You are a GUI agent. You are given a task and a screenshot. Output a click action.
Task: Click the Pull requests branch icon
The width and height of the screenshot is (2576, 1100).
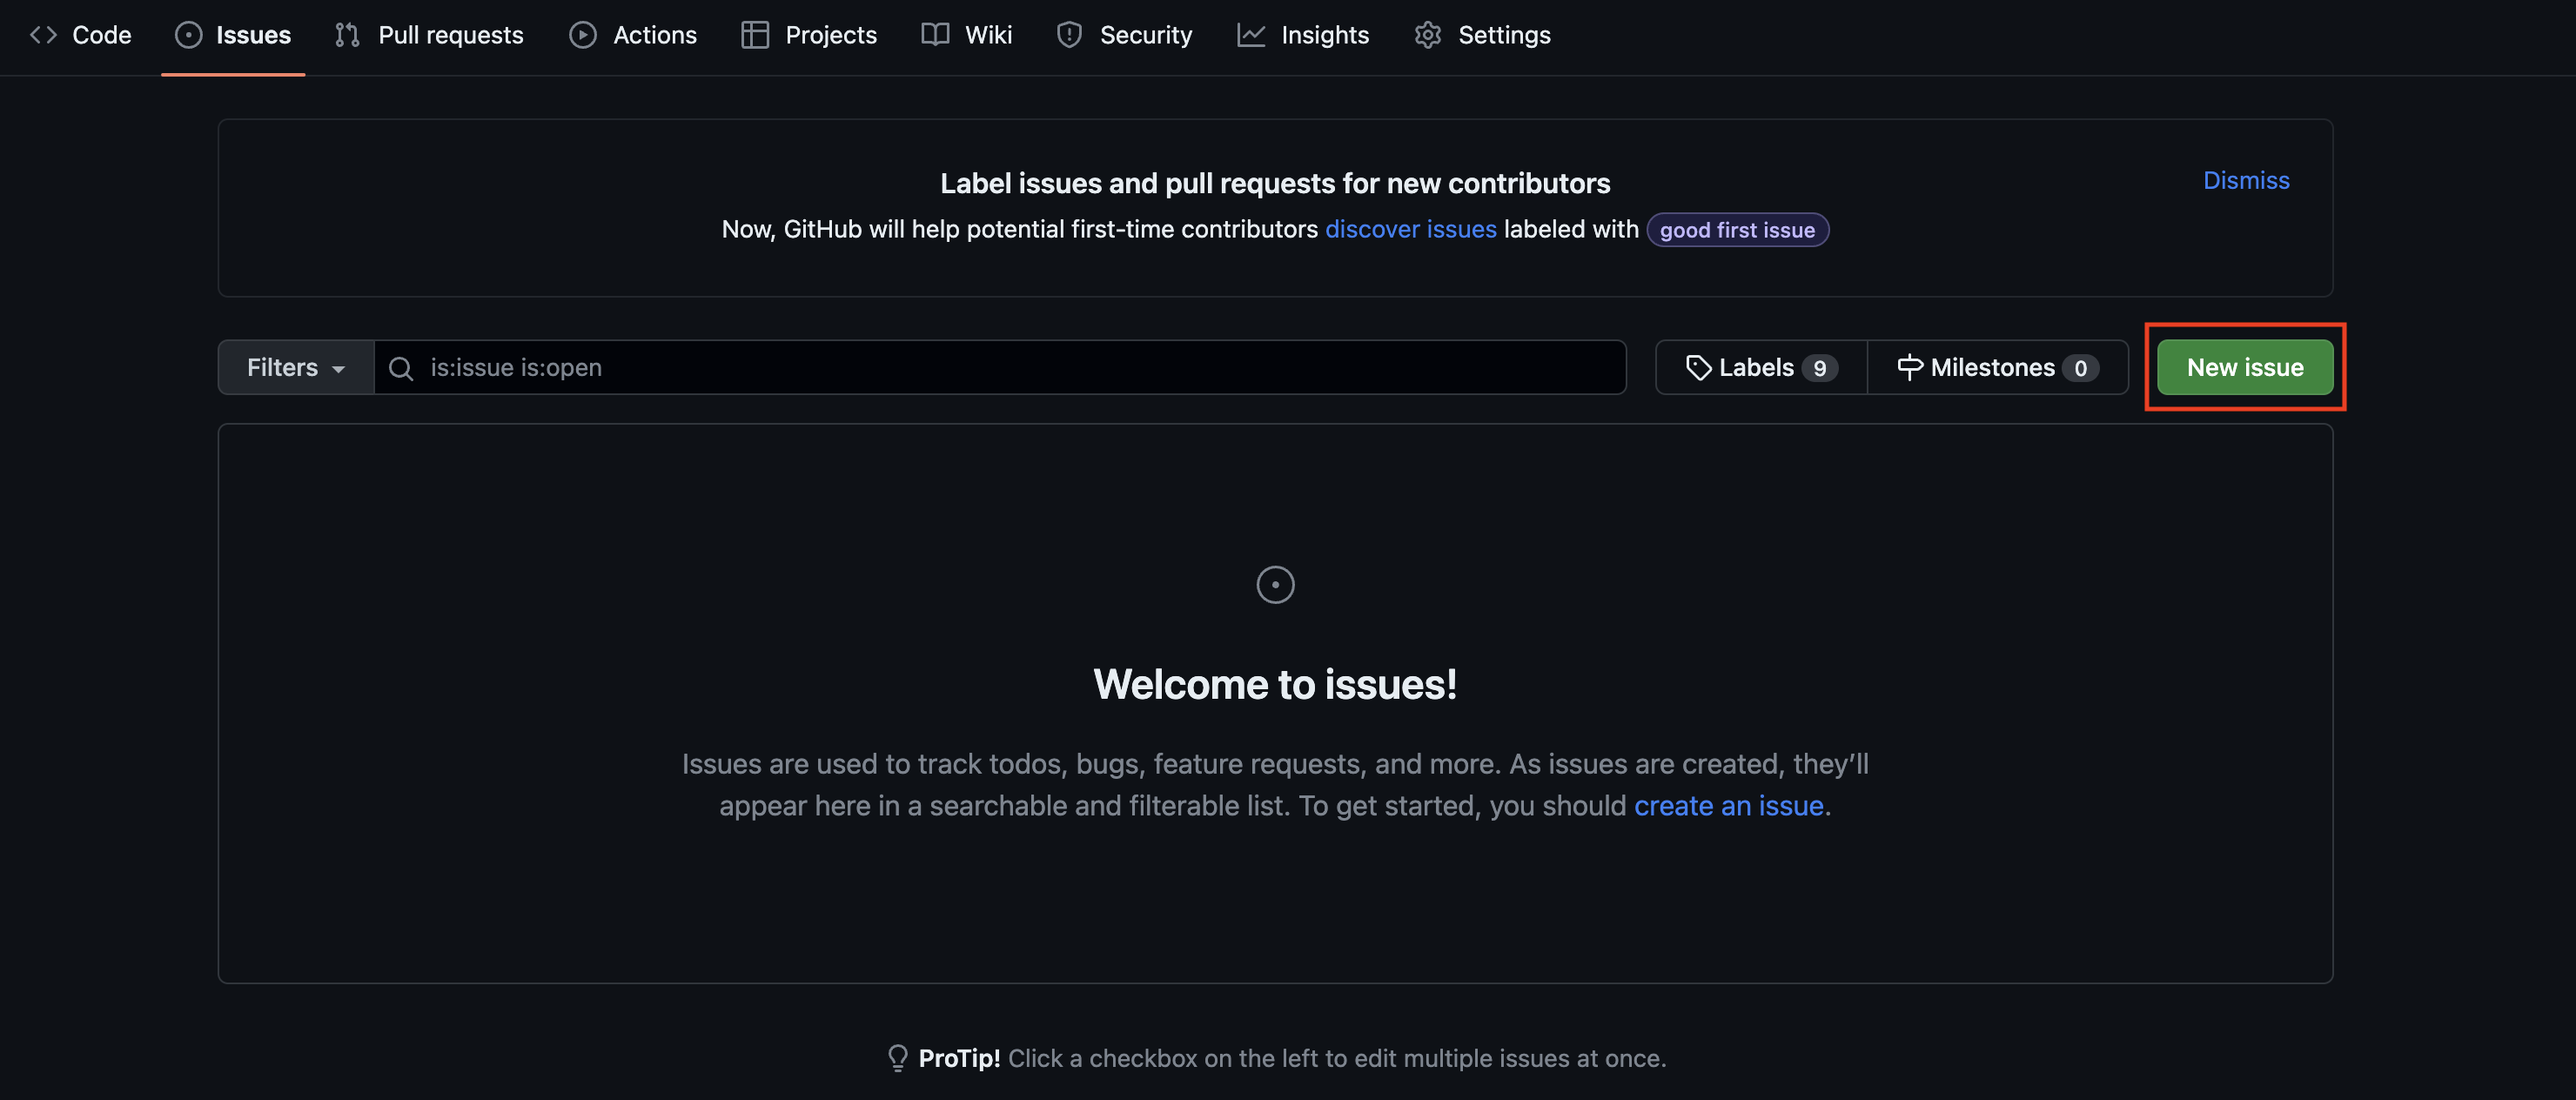pos(347,35)
